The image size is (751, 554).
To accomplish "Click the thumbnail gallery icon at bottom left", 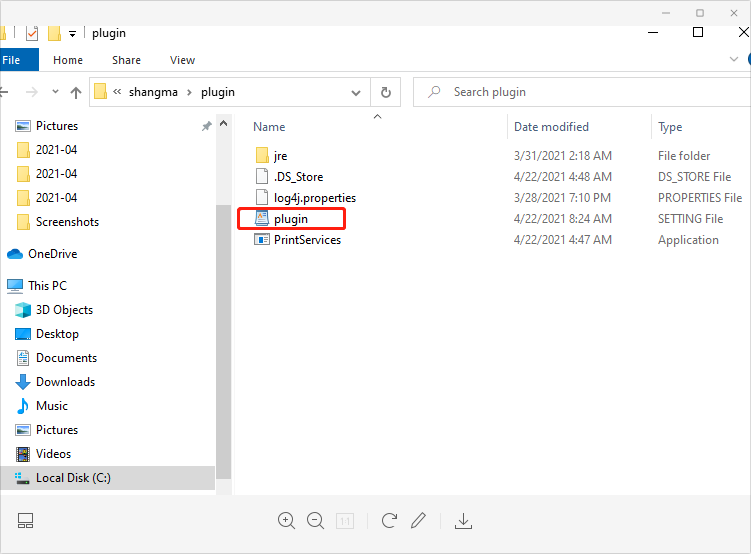I will 25,520.
